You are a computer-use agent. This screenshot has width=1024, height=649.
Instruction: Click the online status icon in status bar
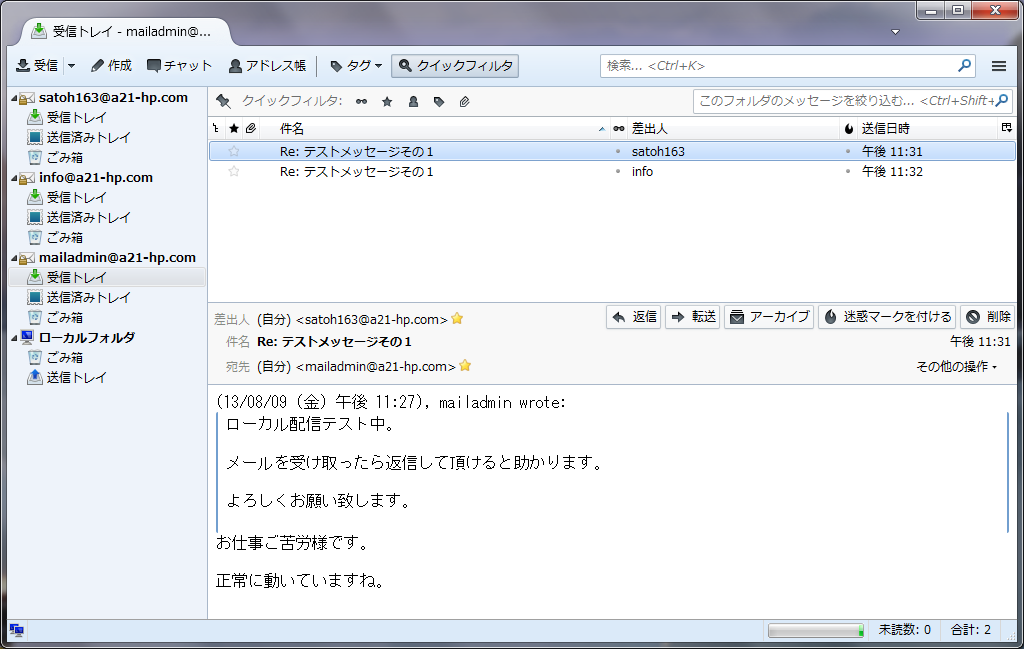coord(16,630)
